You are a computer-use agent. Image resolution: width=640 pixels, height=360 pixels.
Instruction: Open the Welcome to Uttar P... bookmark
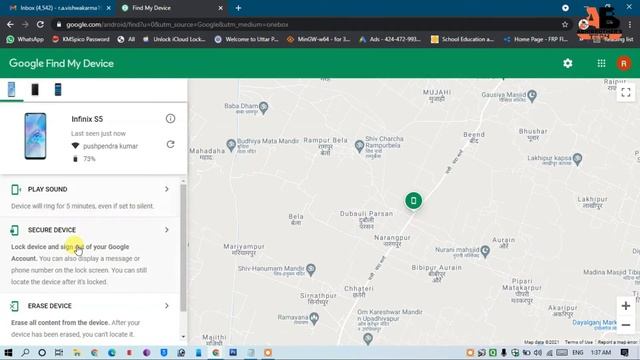click(247, 39)
